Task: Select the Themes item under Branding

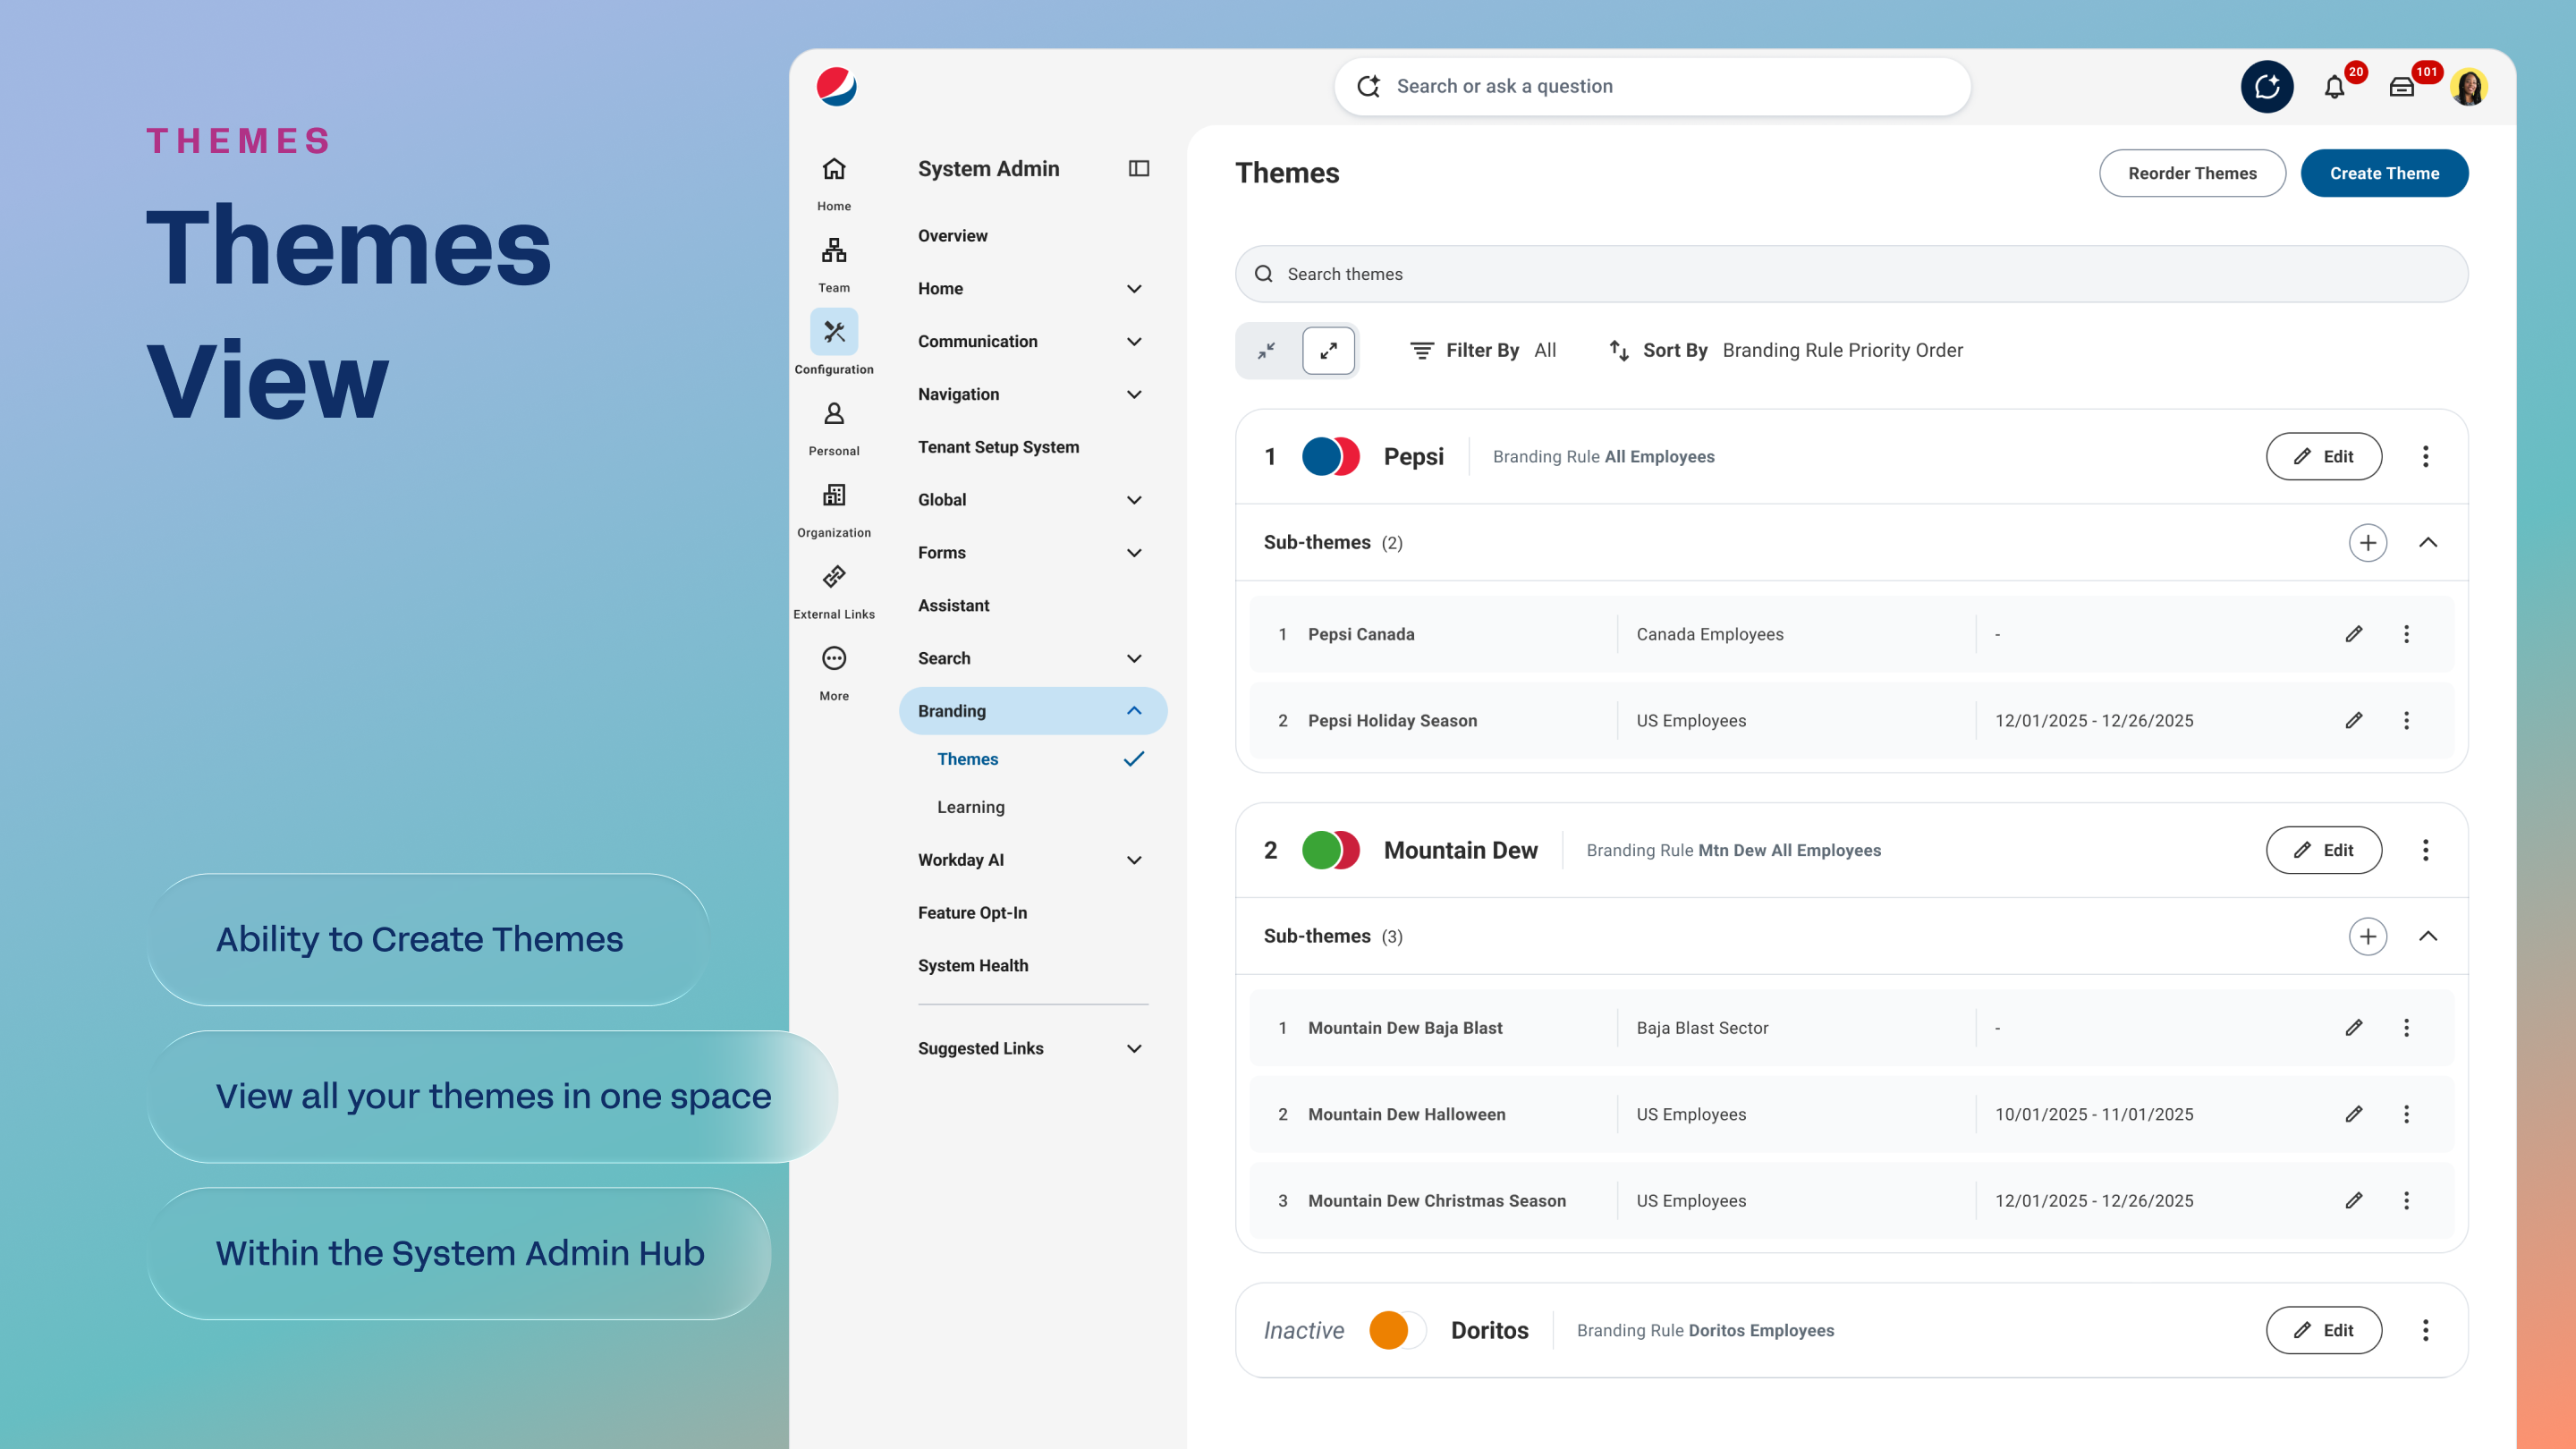Action: (967, 759)
